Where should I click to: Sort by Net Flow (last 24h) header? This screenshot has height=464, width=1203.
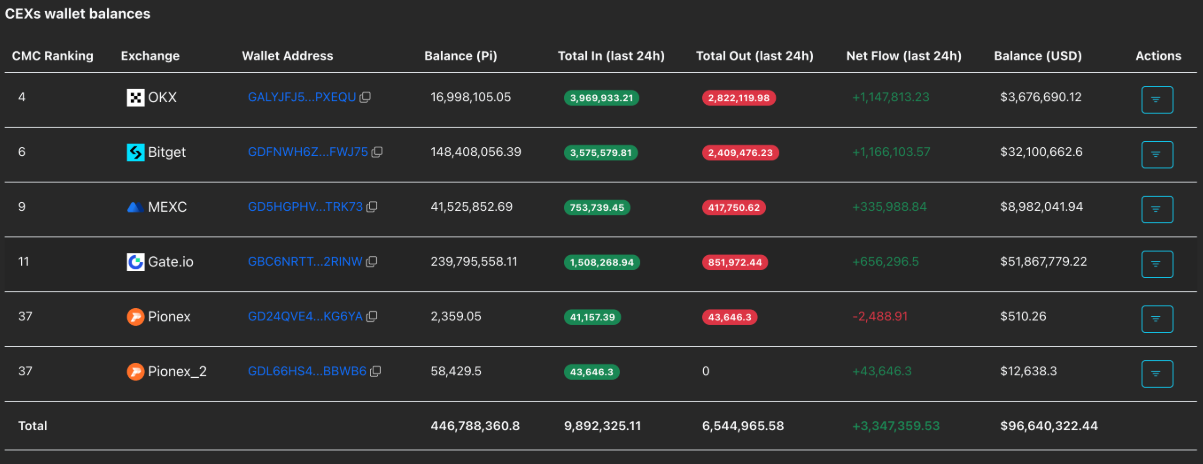pos(903,56)
